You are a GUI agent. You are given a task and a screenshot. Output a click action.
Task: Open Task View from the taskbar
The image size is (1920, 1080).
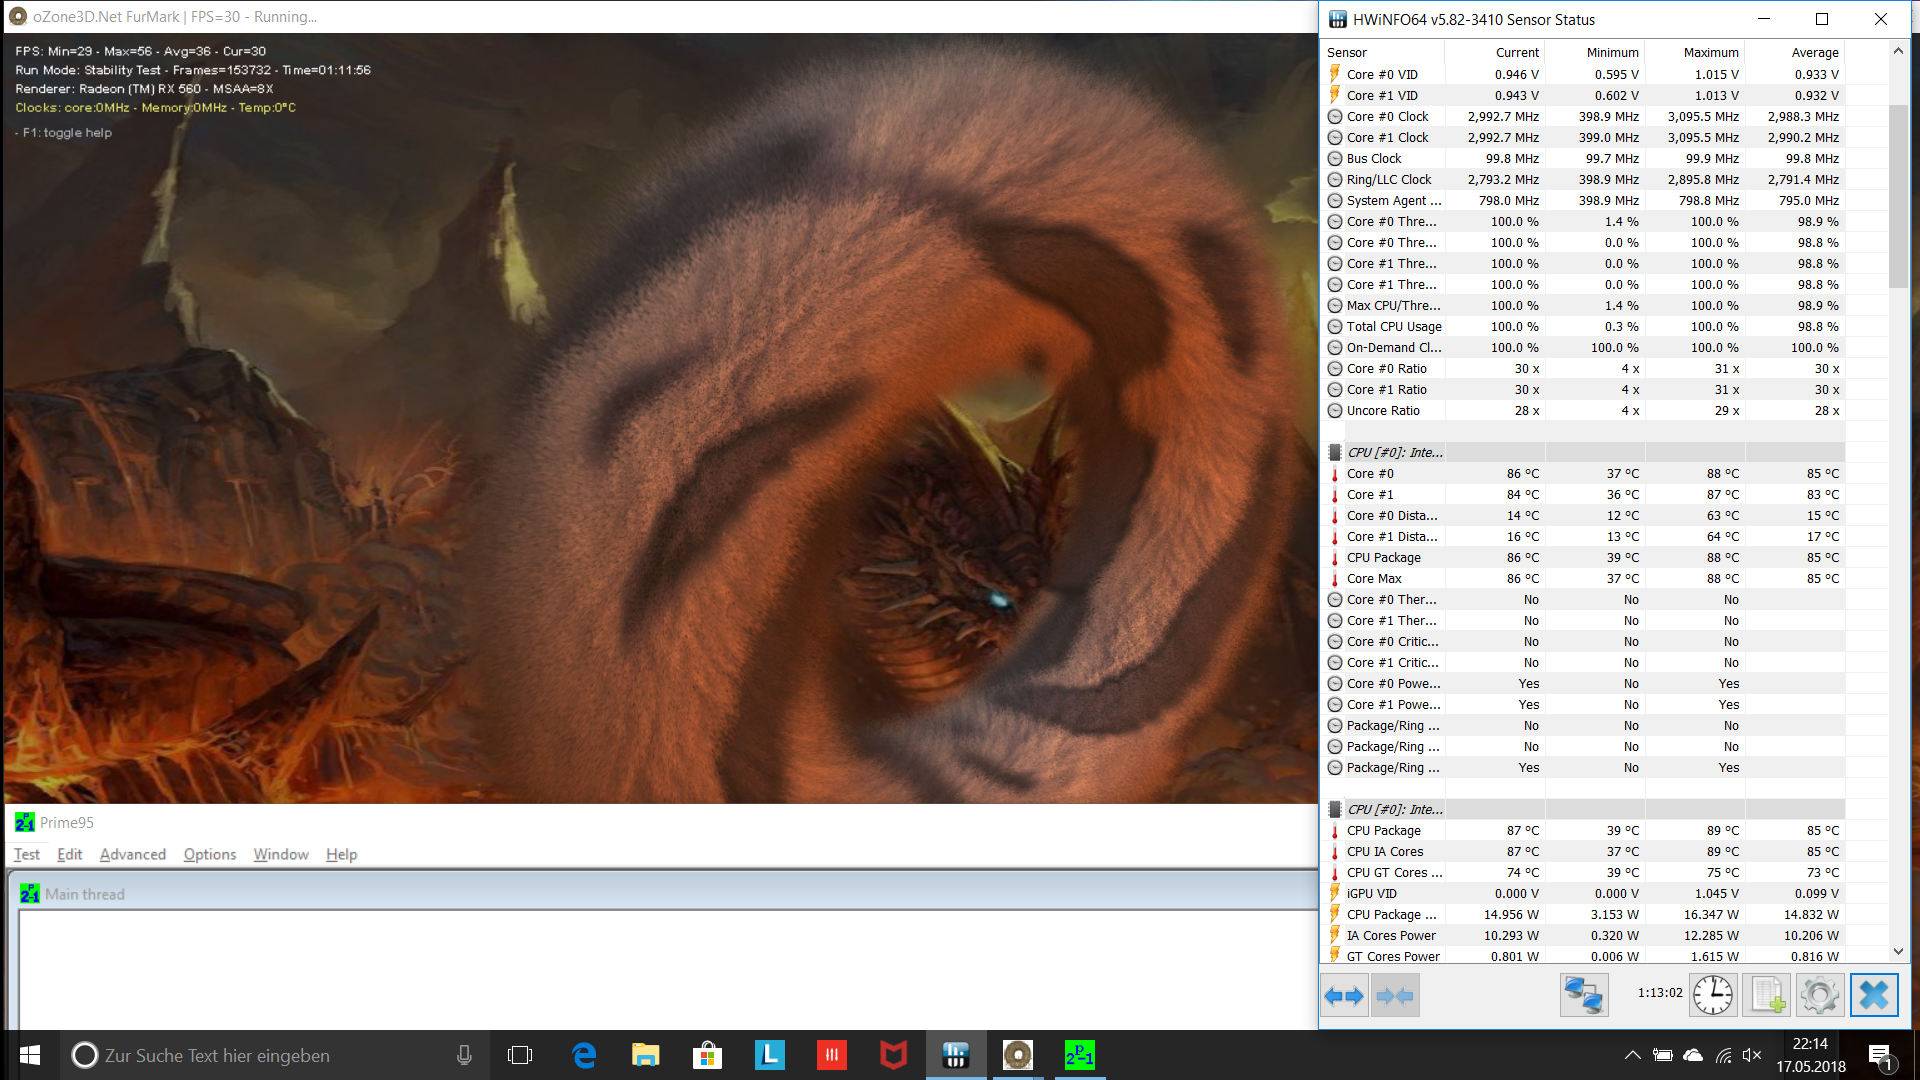(x=520, y=1055)
